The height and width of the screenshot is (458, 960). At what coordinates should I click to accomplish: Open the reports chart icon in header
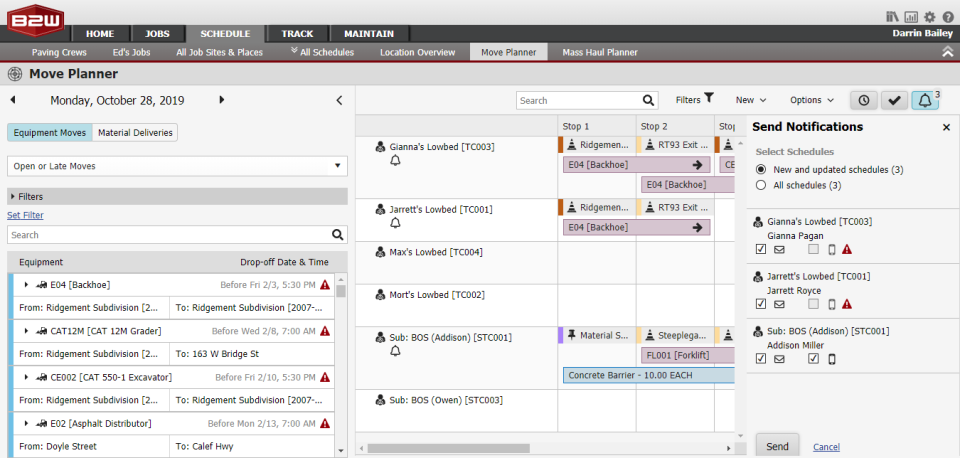pos(911,17)
